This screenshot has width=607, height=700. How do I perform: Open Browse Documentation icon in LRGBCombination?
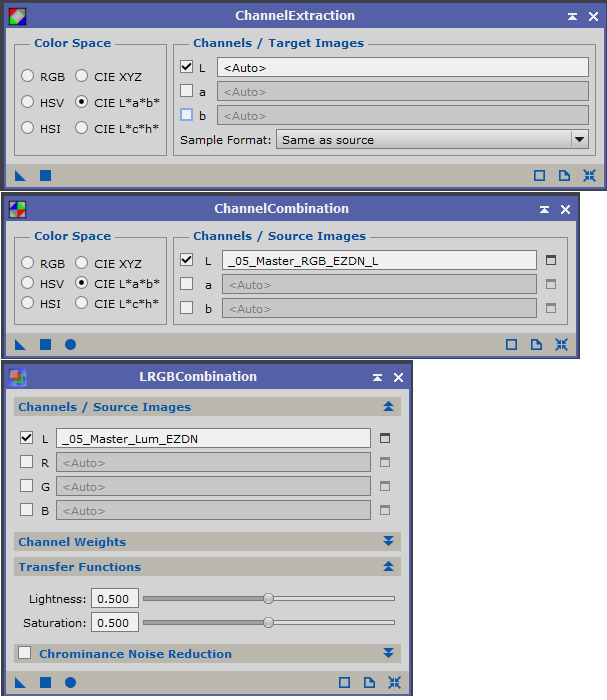coord(370,682)
